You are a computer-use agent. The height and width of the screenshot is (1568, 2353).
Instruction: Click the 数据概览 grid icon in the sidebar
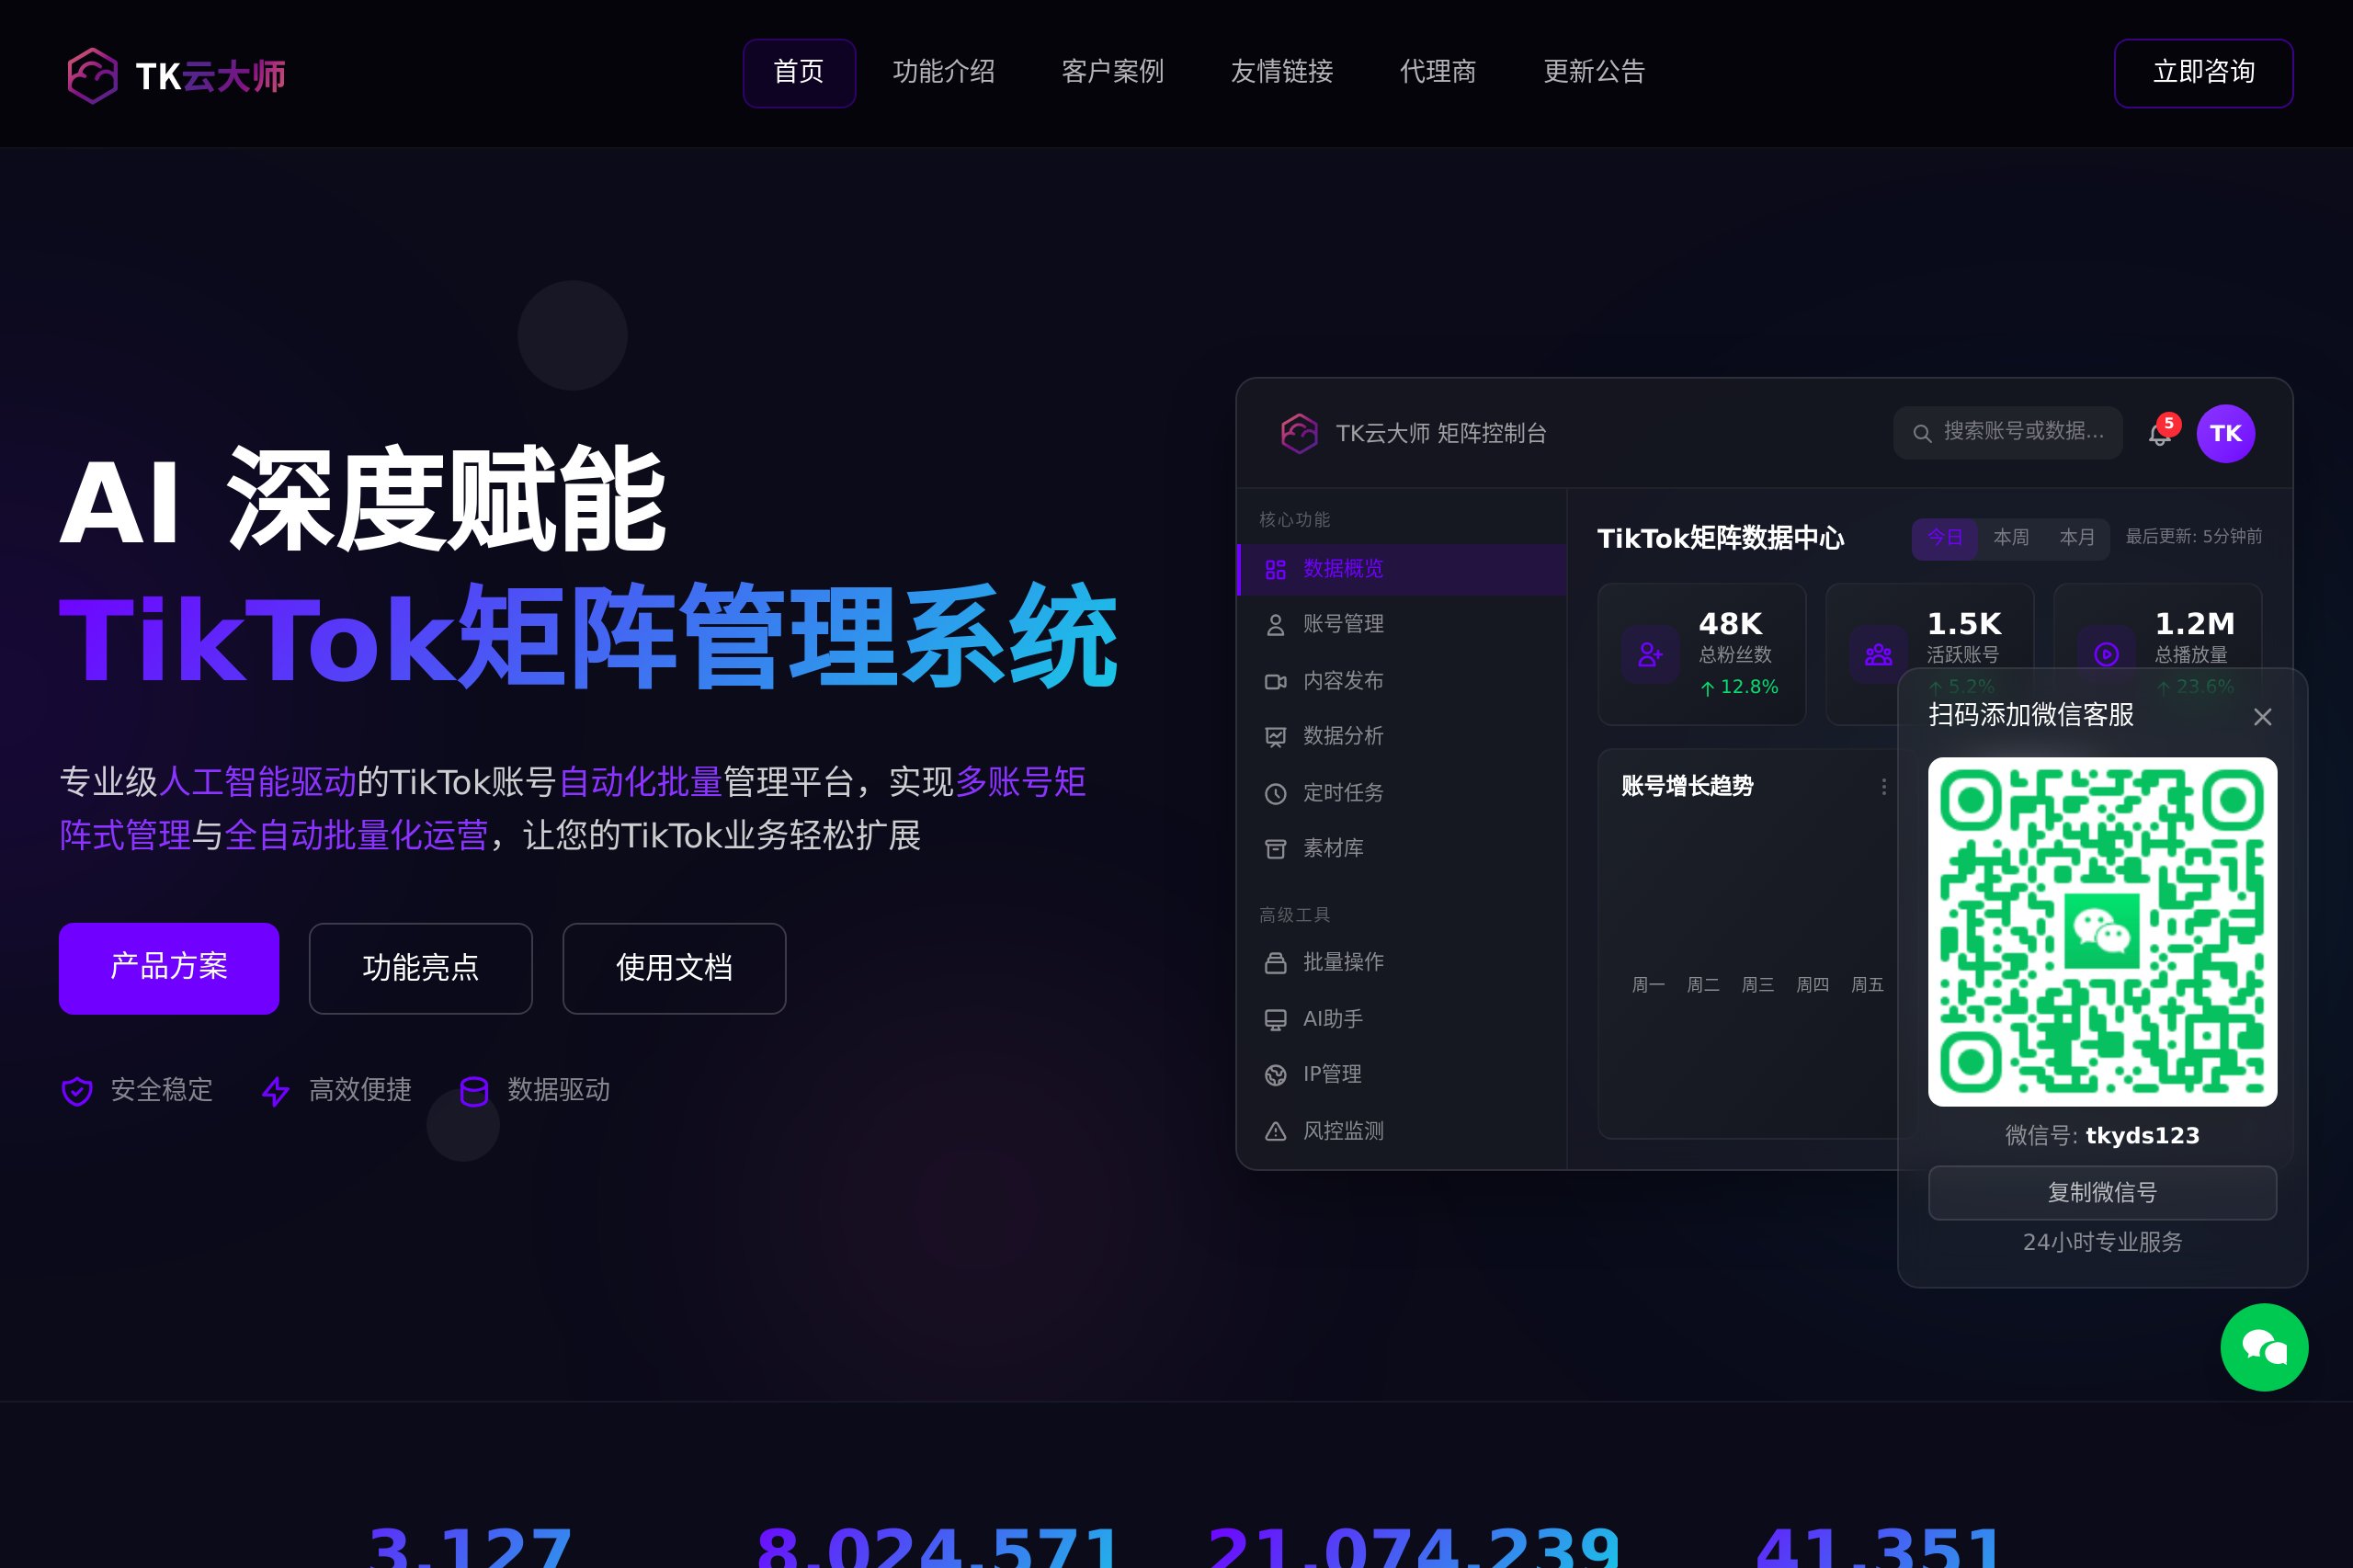(1275, 569)
